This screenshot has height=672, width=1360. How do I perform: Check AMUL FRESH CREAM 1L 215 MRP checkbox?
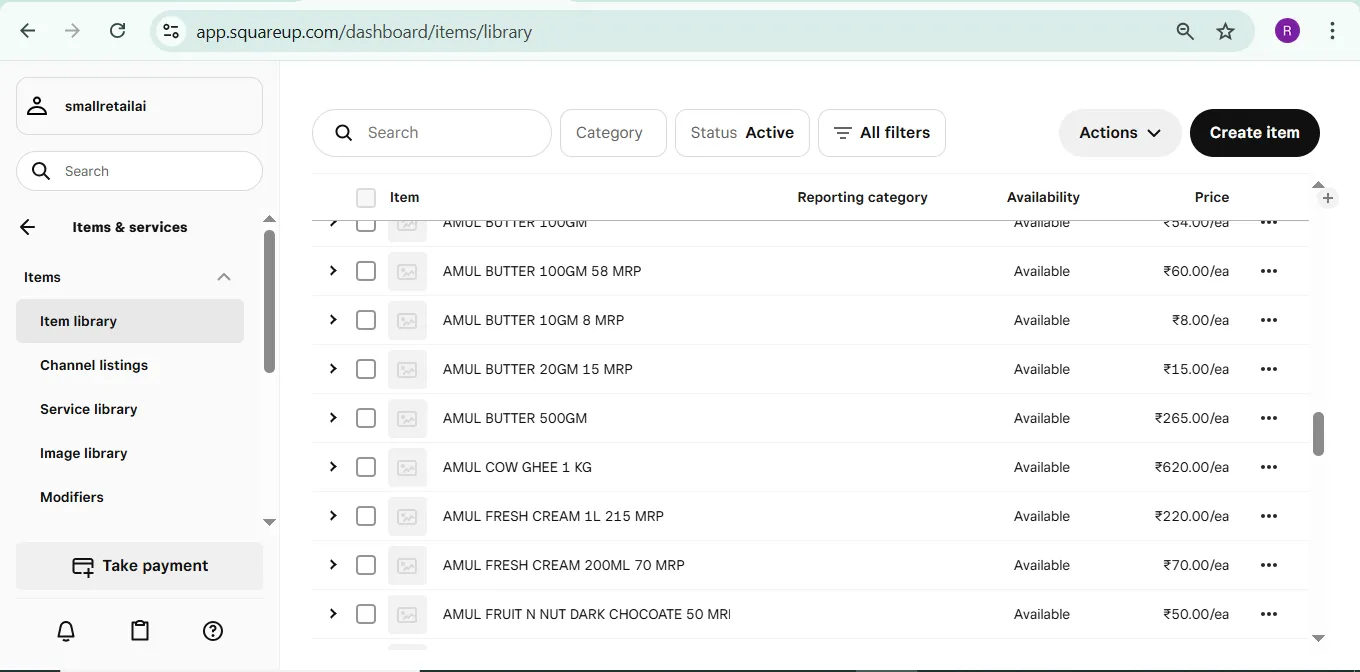(x=366, y=516)
